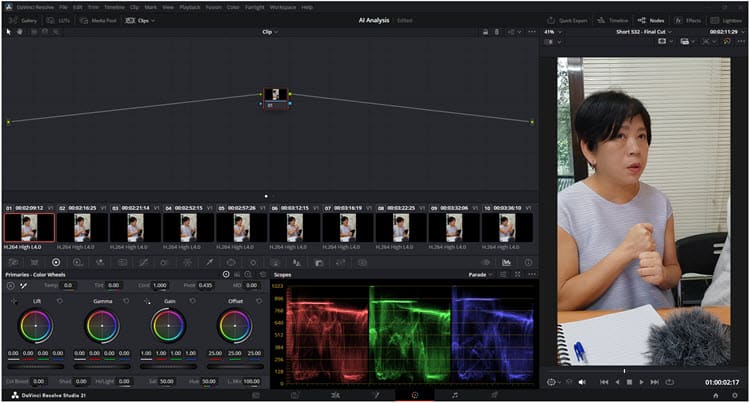Open the viewer overlay mode dropdown
Image resolution: width=750 pixels, height=403 pixels.
pyautogui.click(x=553, y=382)
